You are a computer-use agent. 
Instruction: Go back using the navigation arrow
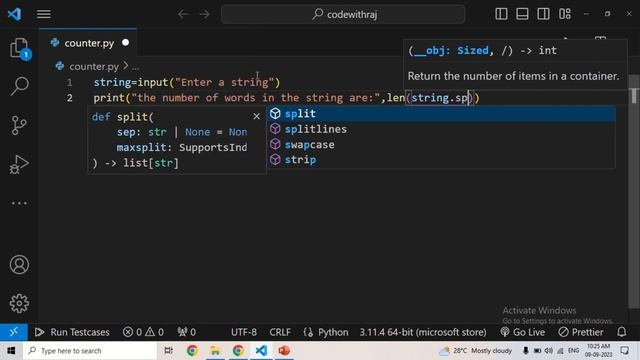pos(183,14)
